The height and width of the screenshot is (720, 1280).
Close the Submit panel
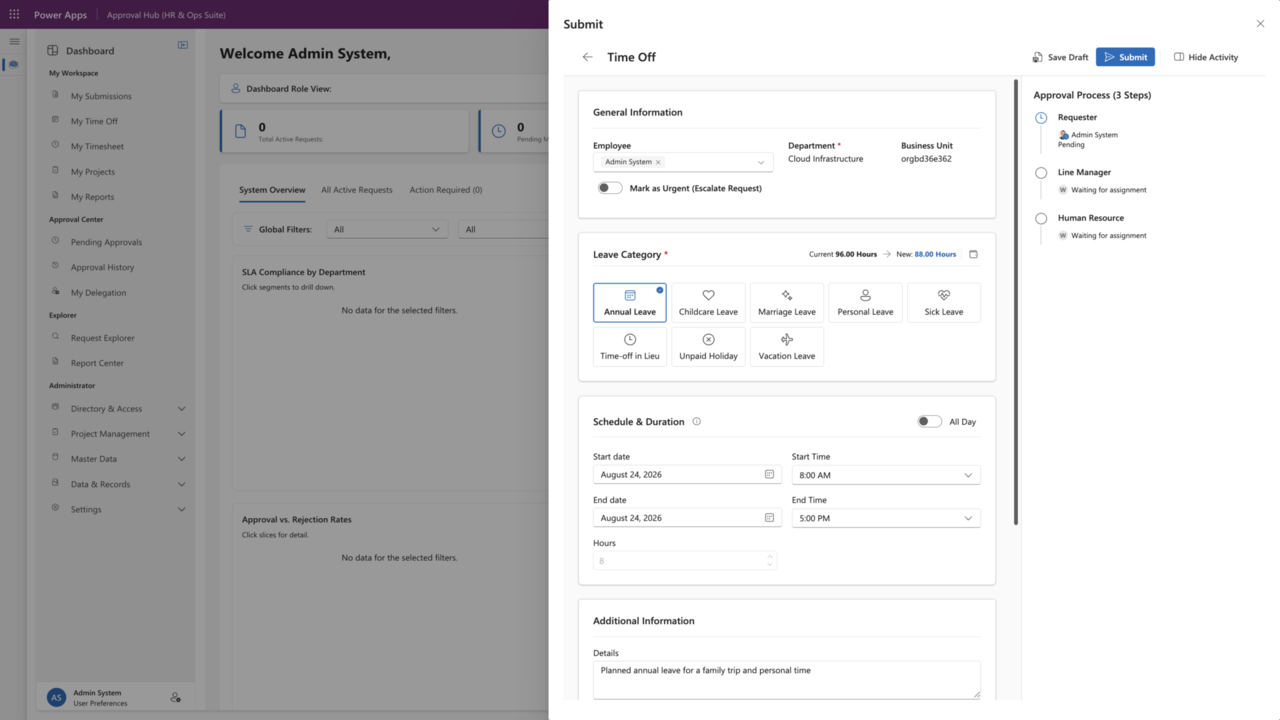click(x=1260, y=24)
